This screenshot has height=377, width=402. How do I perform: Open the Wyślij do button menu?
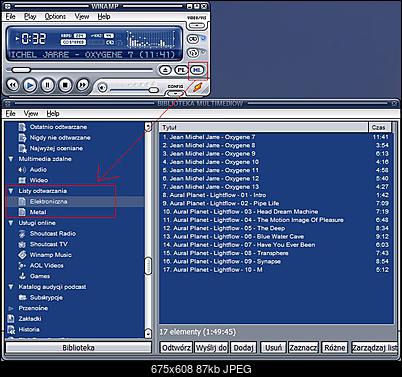coord(211,348)
